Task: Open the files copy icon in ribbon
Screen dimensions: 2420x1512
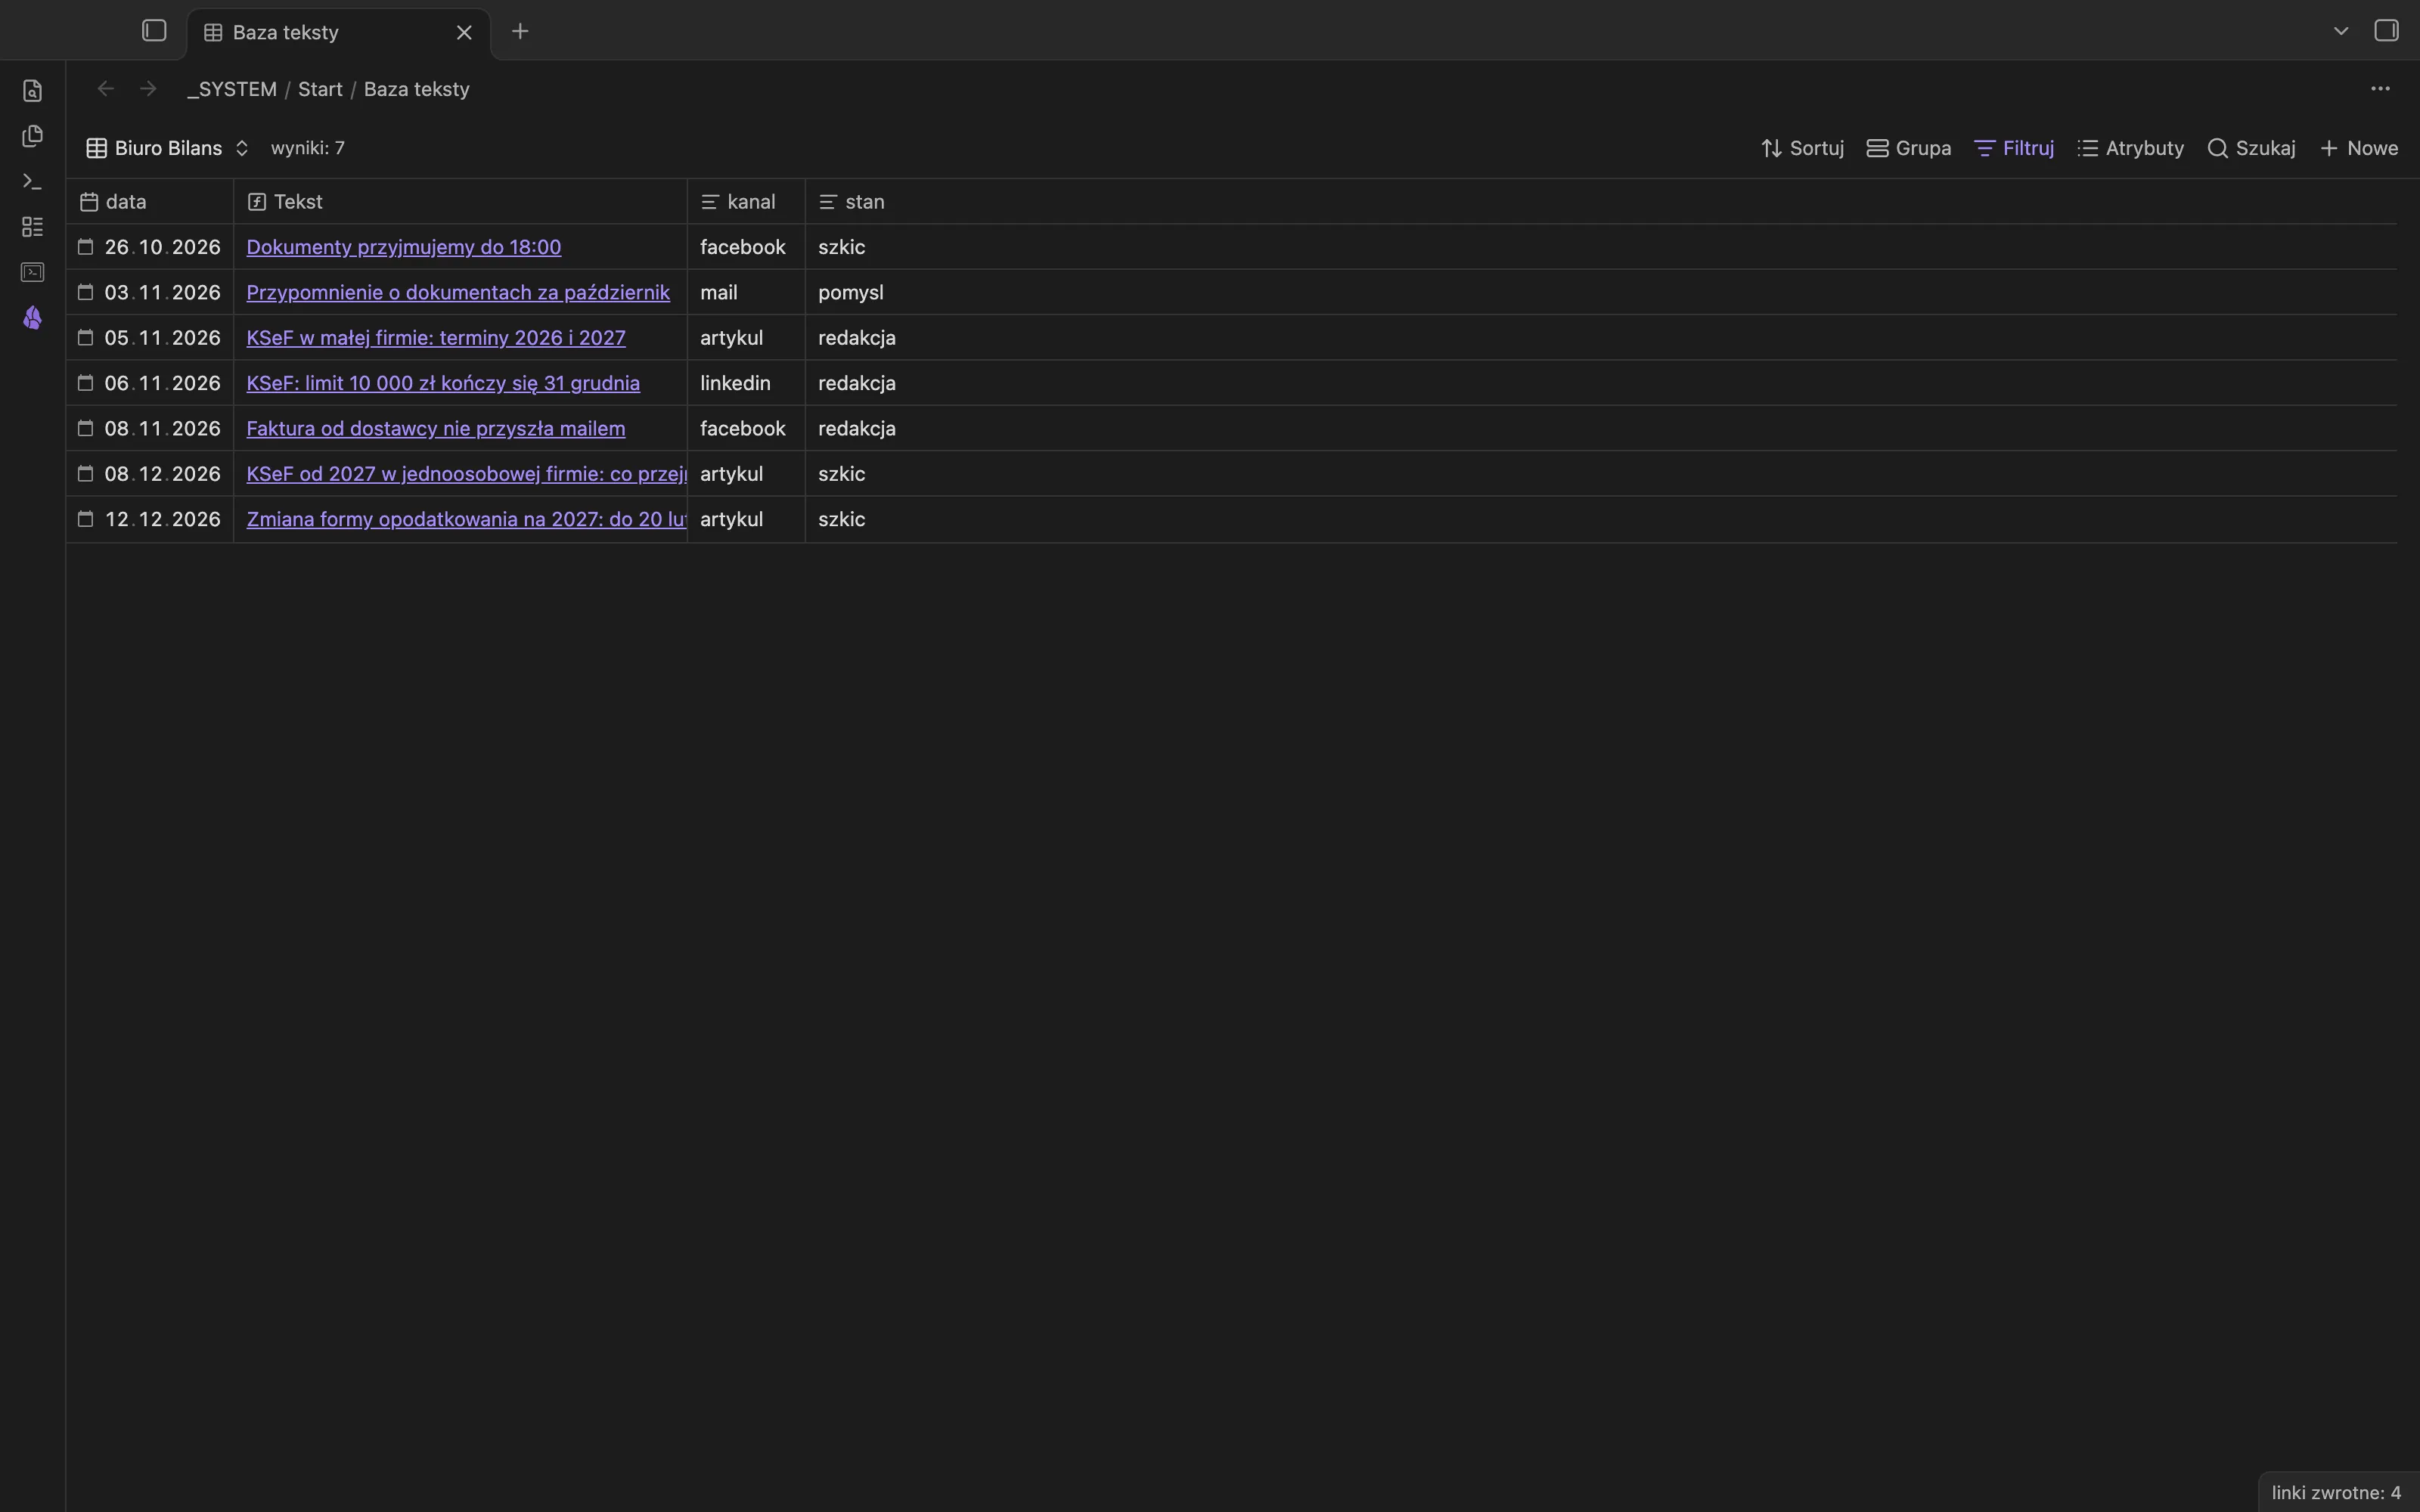Action: (32, 136)
